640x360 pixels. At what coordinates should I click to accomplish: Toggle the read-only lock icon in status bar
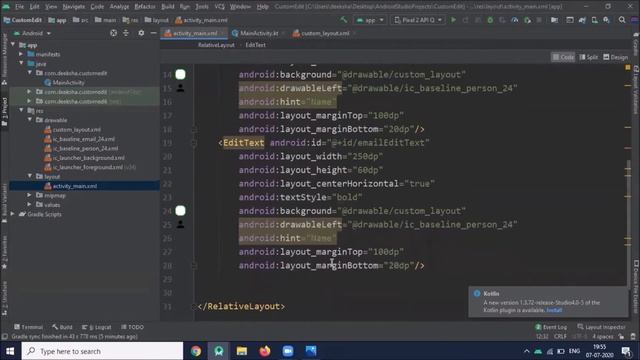(621, 336)
